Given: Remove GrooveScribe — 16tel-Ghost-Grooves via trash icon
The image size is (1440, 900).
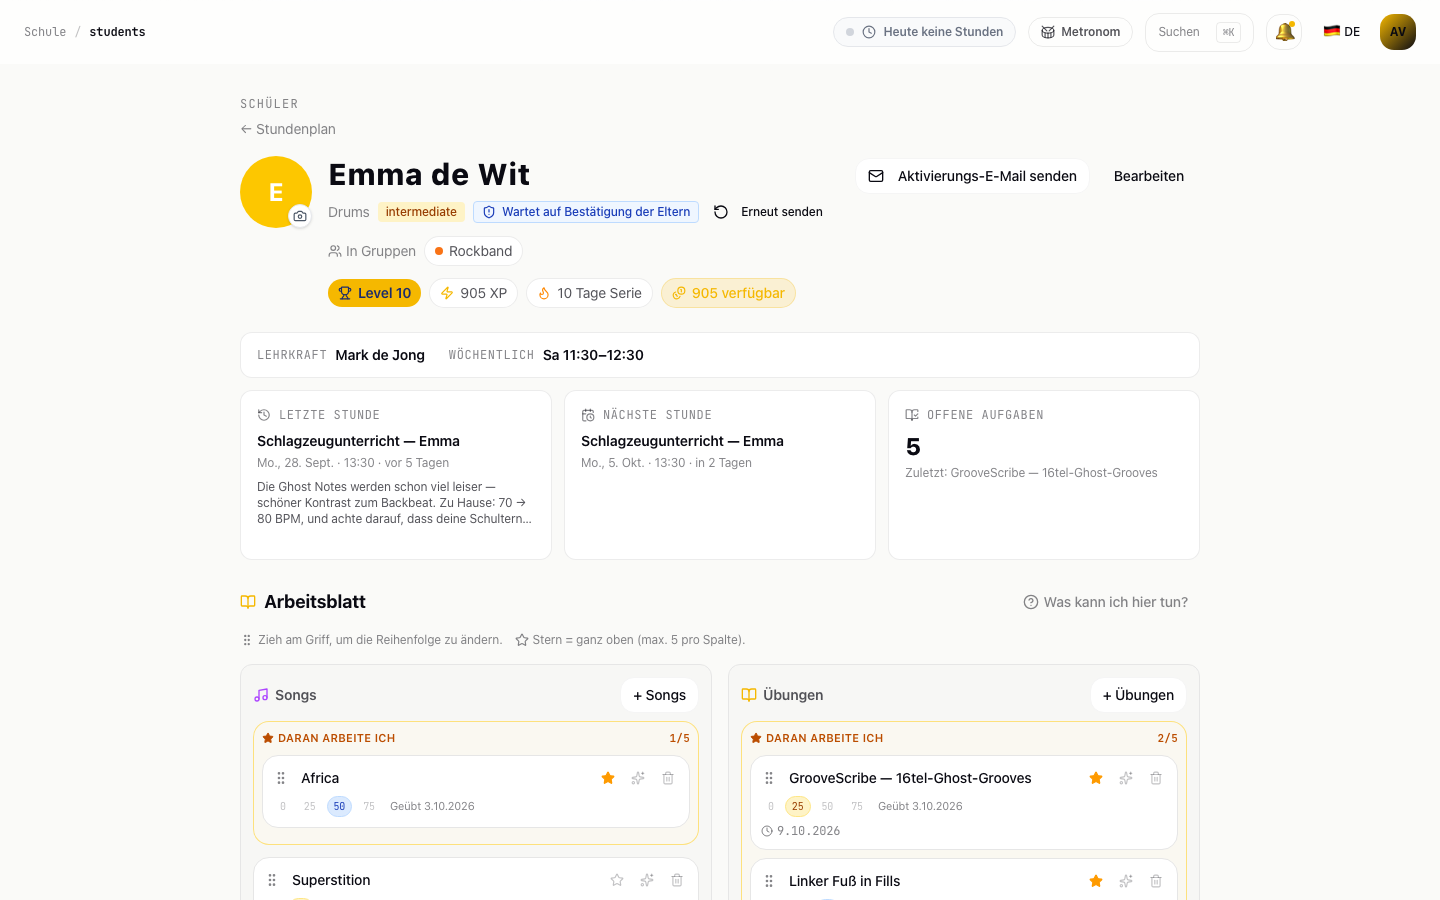Looking at the screenshot, I should (x=1156, y=778).
